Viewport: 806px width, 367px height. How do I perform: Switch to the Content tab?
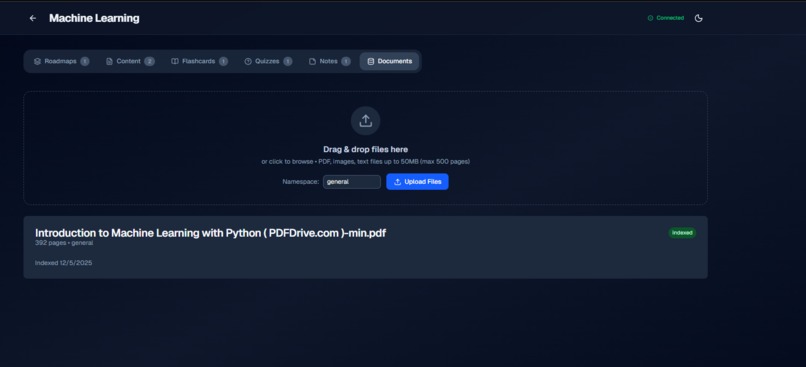point(130,61)
